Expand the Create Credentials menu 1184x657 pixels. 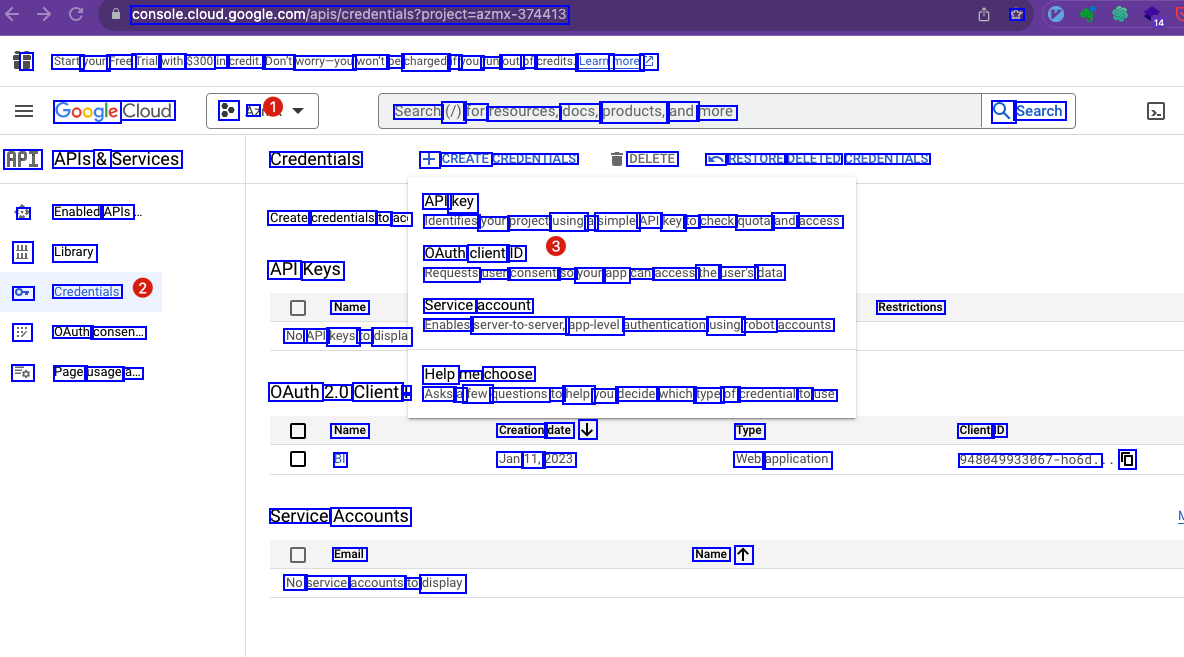[498, 159]
